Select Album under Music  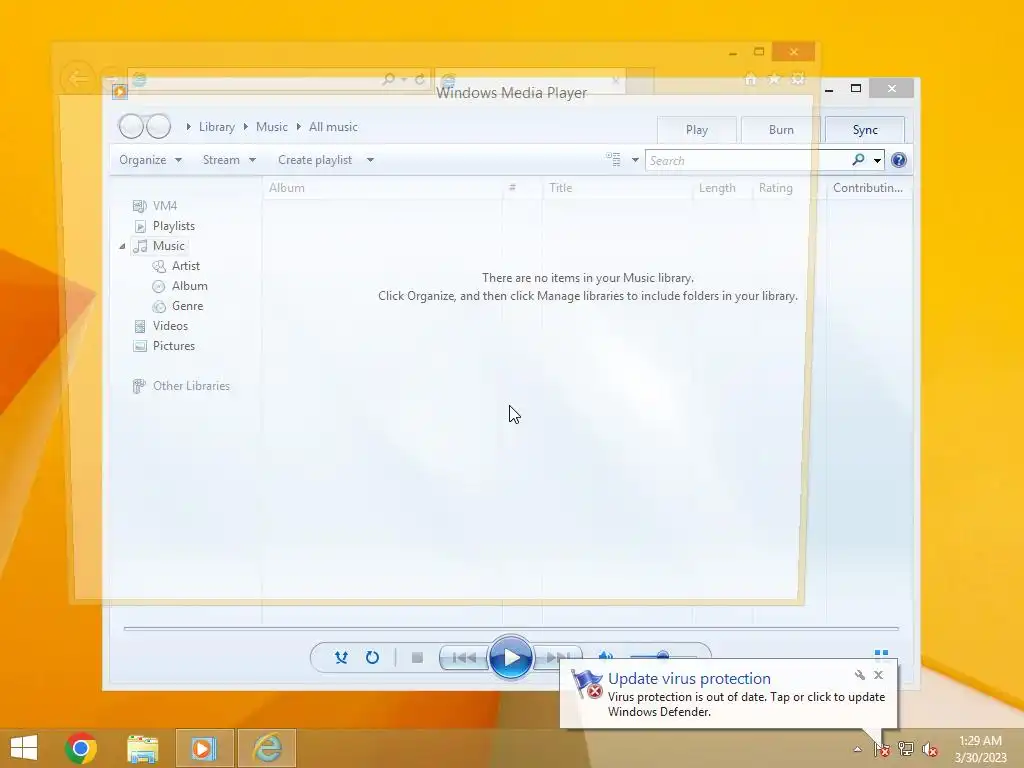click(x=180, y=286)
